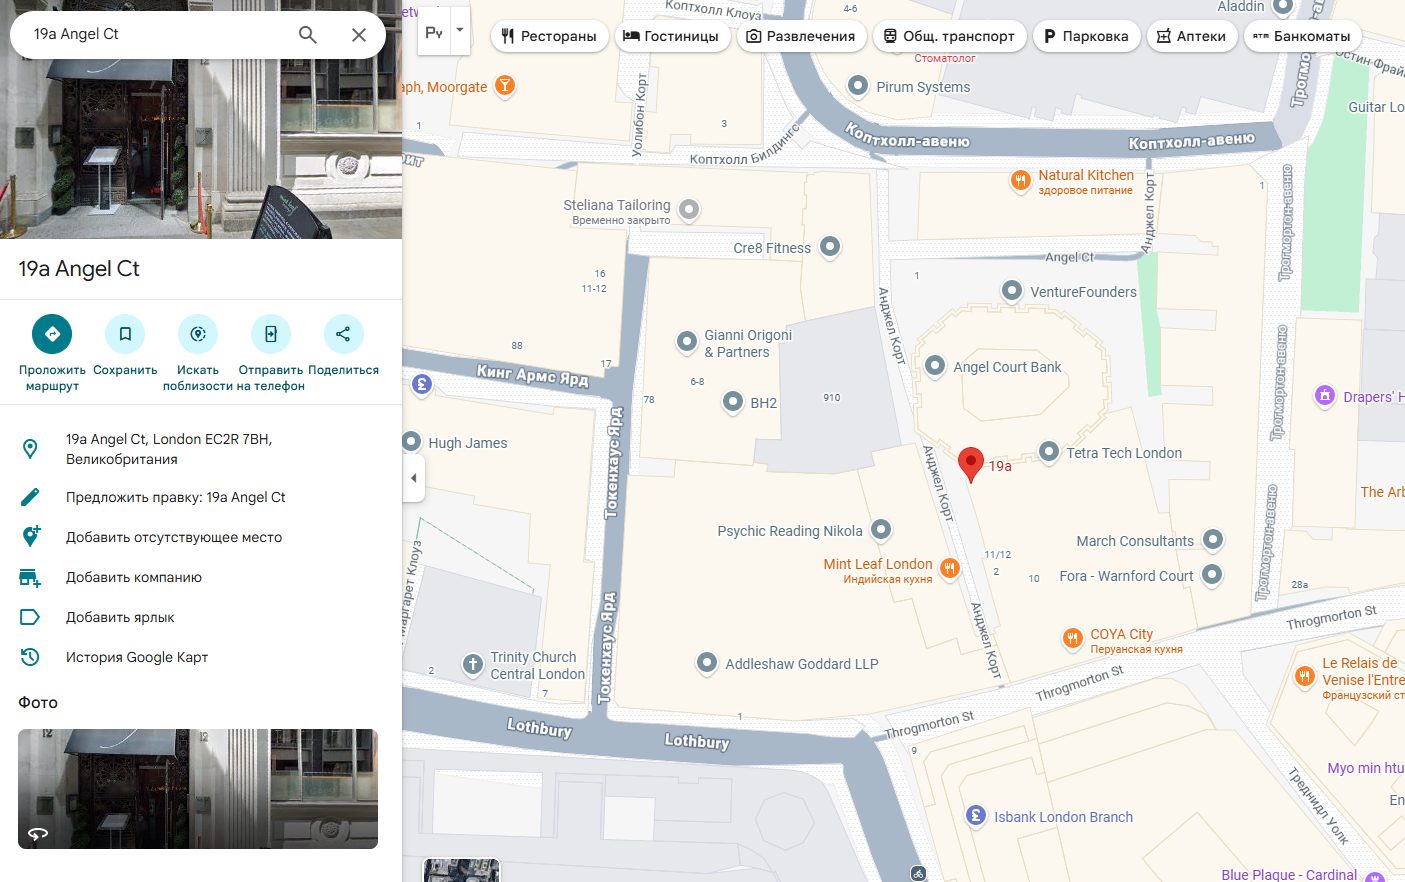Send to phone with Отправить на телефон icon

click(x=271, y=334)
